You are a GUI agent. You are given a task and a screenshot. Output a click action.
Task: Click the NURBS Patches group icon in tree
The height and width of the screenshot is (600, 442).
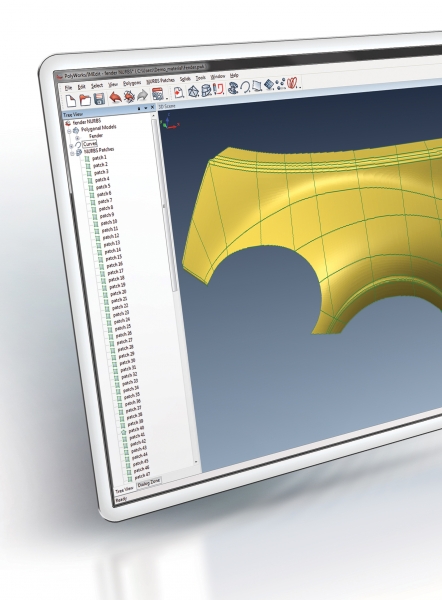(79, 152)
